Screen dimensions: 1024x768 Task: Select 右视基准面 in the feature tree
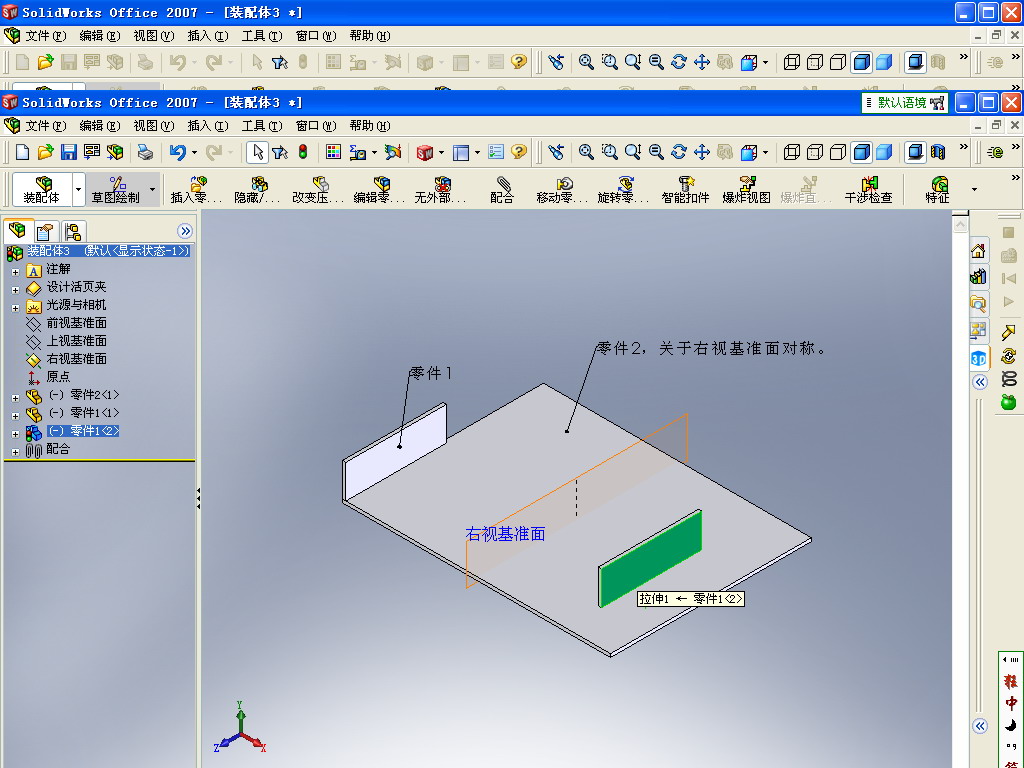pyautogui.click(x=76, y=359)
